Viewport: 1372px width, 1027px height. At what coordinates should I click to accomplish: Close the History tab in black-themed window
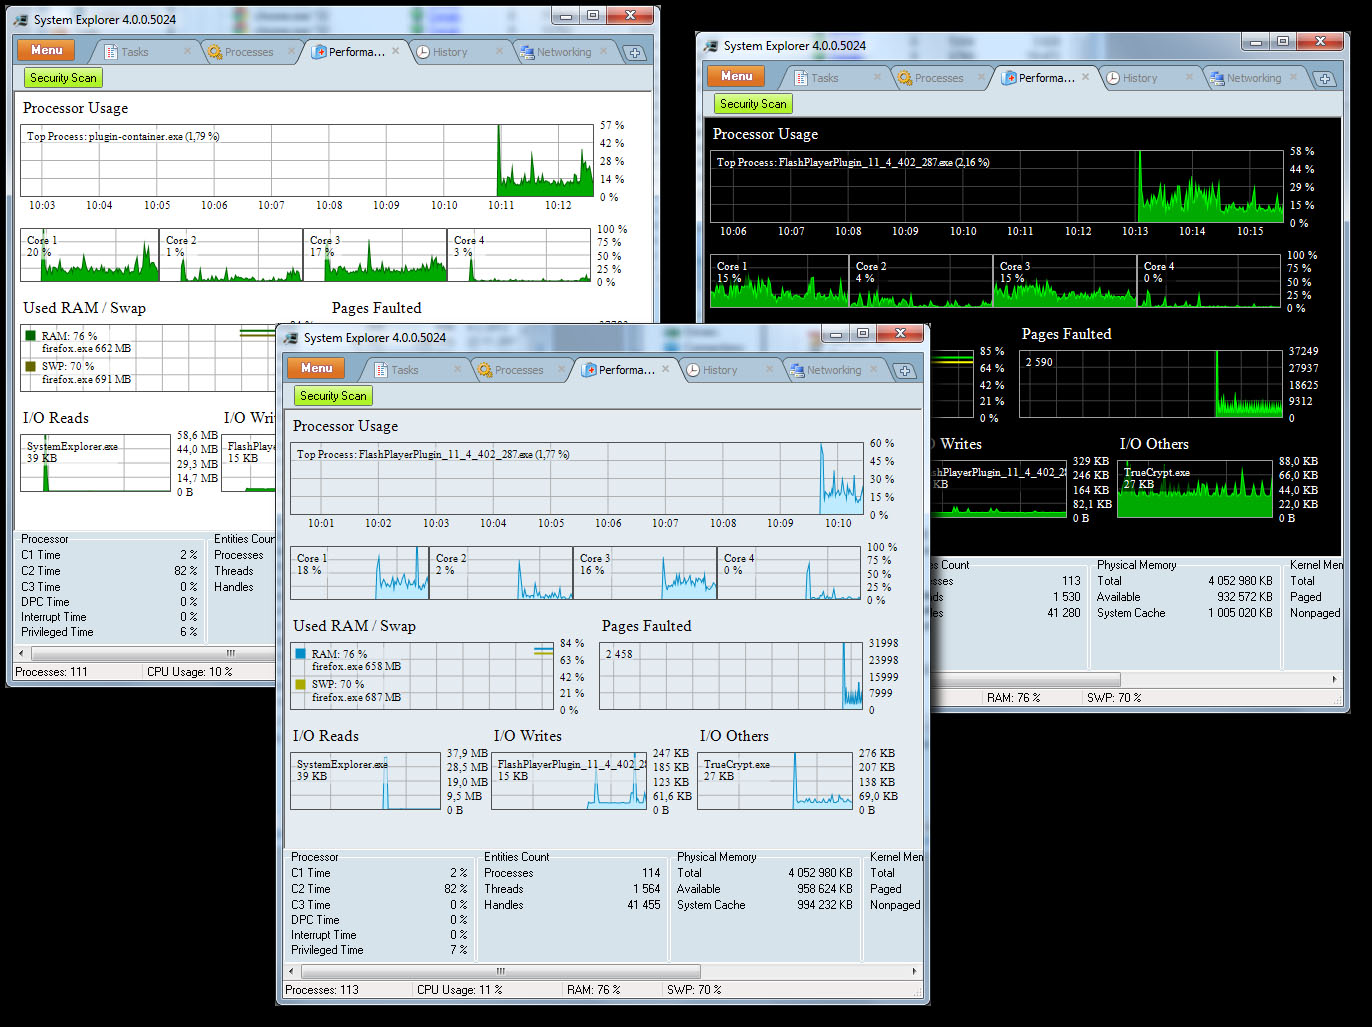(x=1189, y=77)
